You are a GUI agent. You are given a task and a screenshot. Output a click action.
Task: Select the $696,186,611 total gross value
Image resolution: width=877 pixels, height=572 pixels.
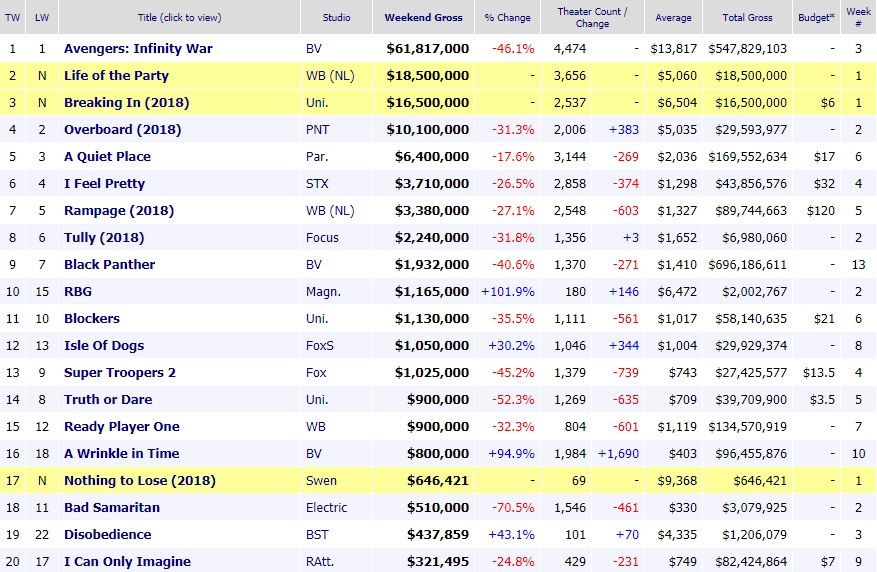pos(747,264)
